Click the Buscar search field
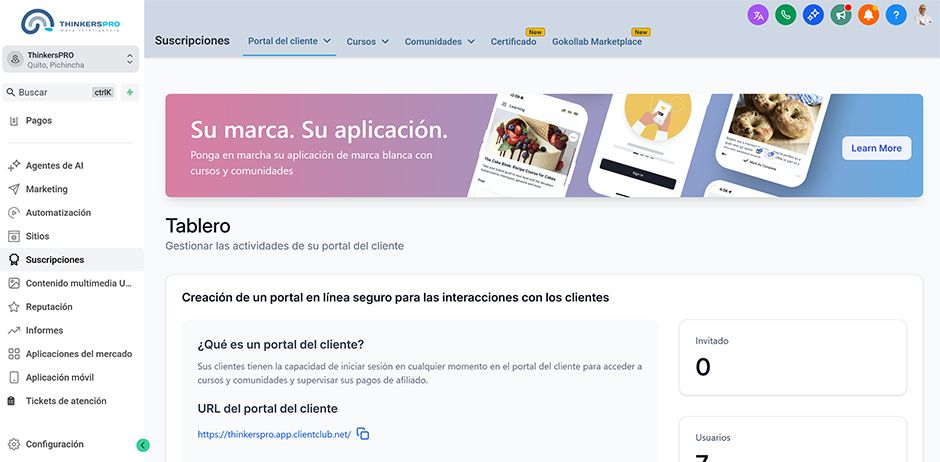 [x=50, y=92]
